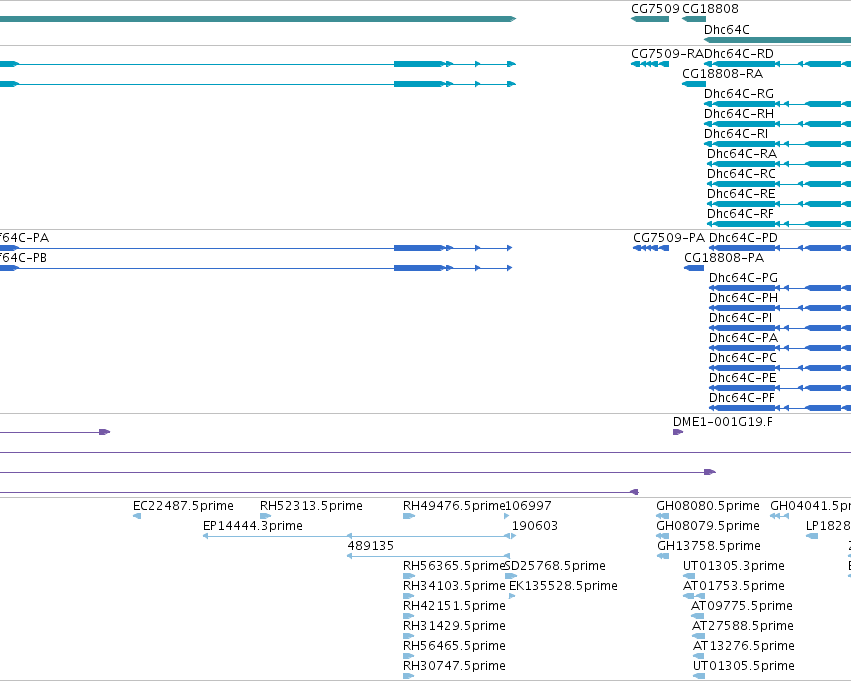The width and height of the screenshot is (851, 681).
Task: Pick transcript label Dhc64C-RF
Action: click(x=740, y=214)
